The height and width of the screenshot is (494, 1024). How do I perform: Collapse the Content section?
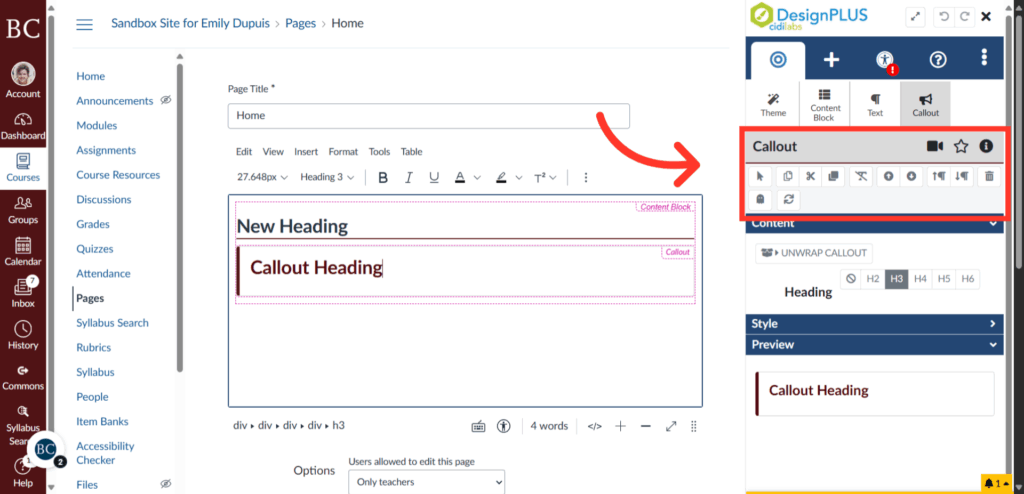pos(874,223)
